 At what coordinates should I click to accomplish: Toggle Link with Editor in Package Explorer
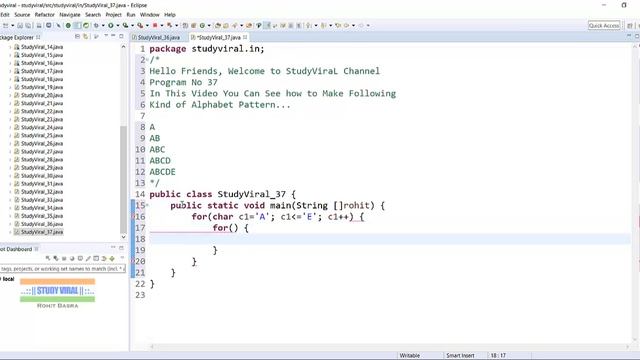point(85,37)
